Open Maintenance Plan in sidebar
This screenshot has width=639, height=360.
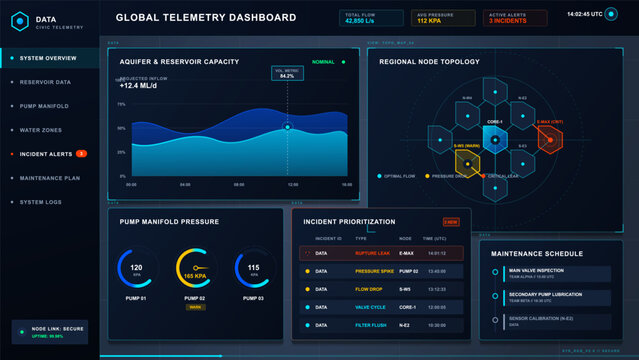pos(50,178)
